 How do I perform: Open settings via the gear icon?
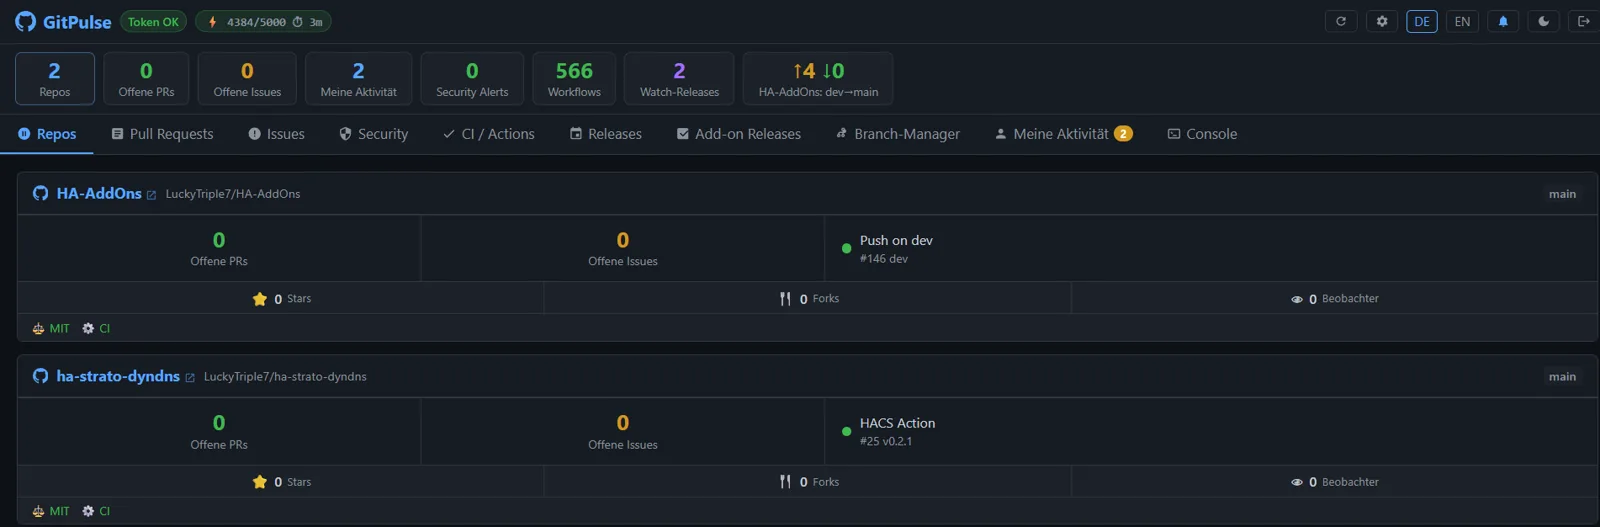[x=1382, y=21]
